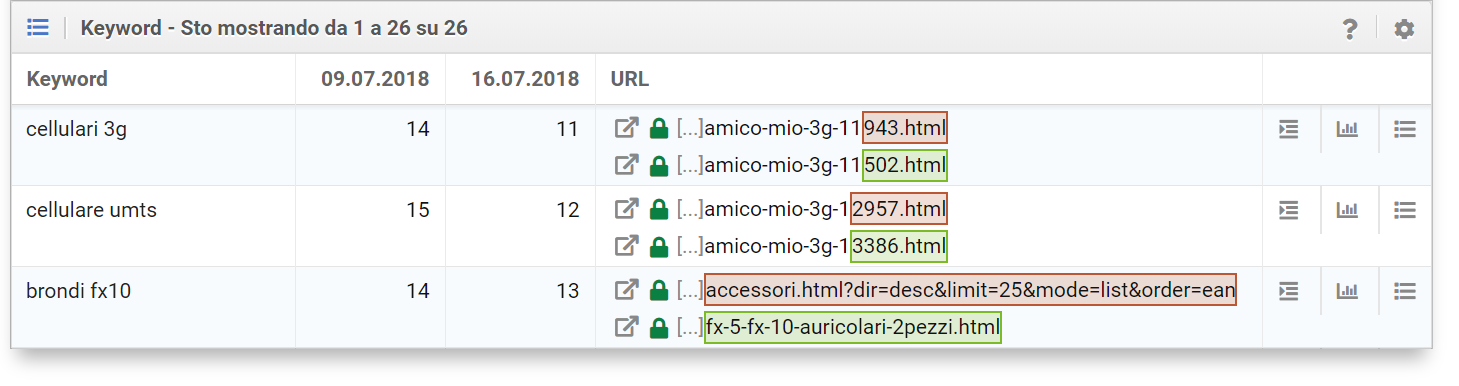The width and height of the screenshot is (1459, 386).
Task: Open external link for amico-mio-3g-11943.html
Action: click(x=626, y=128)
